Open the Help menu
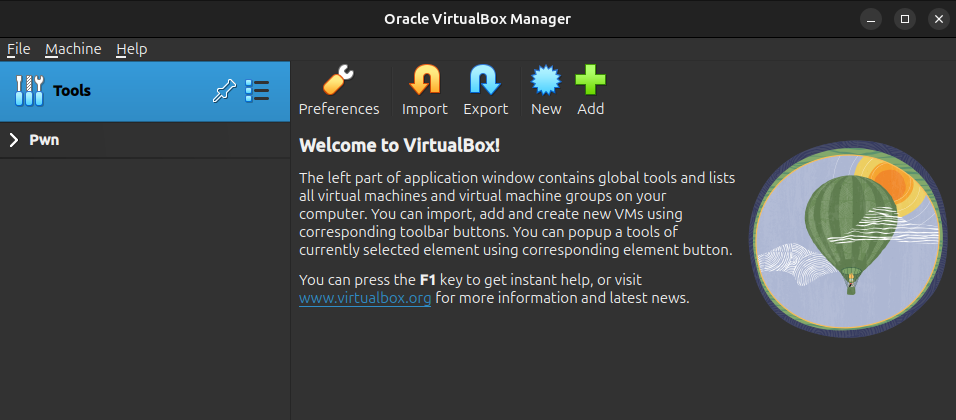The width and height of the screenshot is (956, 420). (132, 49)
